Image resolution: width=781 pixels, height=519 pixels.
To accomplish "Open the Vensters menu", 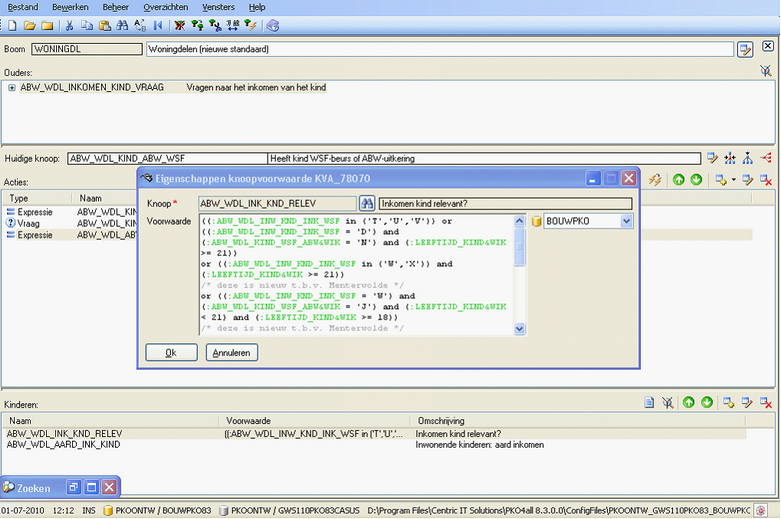I will [218, 7].
